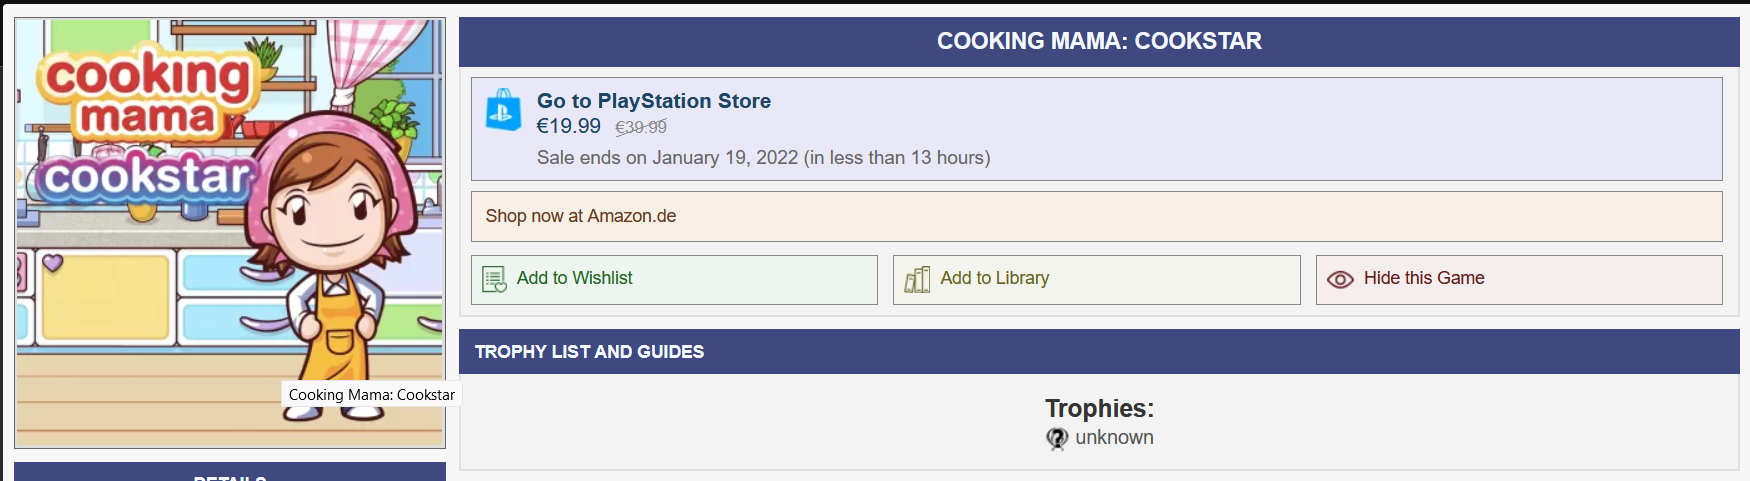This screenshot has width=1750, height=481.
Task: Click the eye icon to hide game
Action: pyautogui.click(x=1340, y=279)
